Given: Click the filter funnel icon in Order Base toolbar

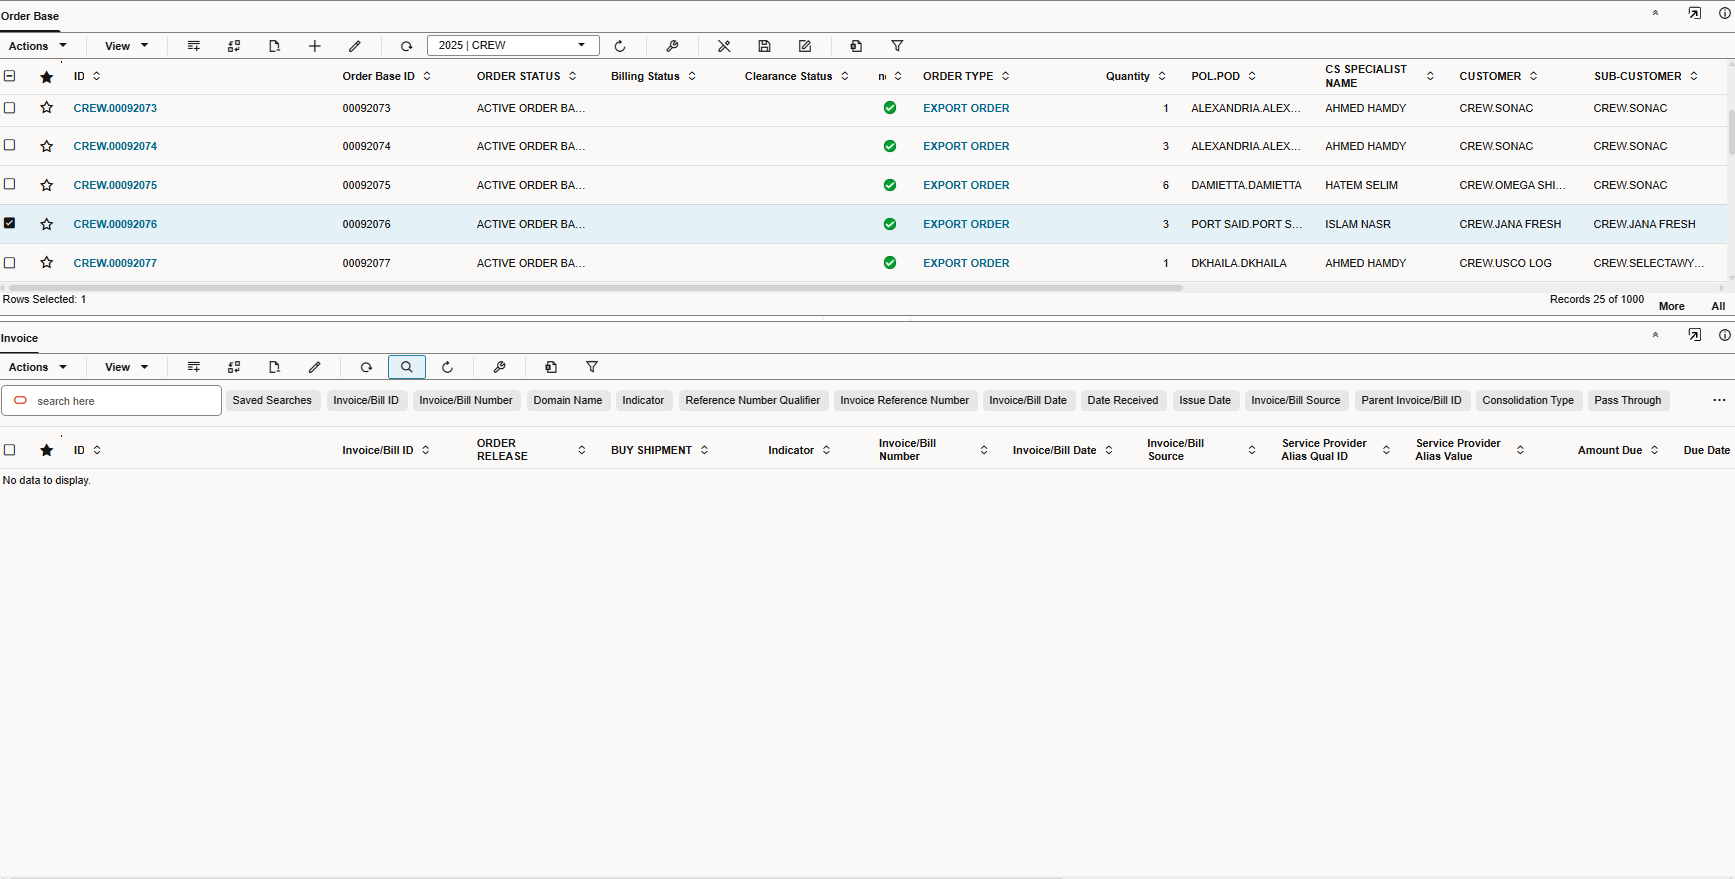Looking at the screenshot, I should pos(898,46).
